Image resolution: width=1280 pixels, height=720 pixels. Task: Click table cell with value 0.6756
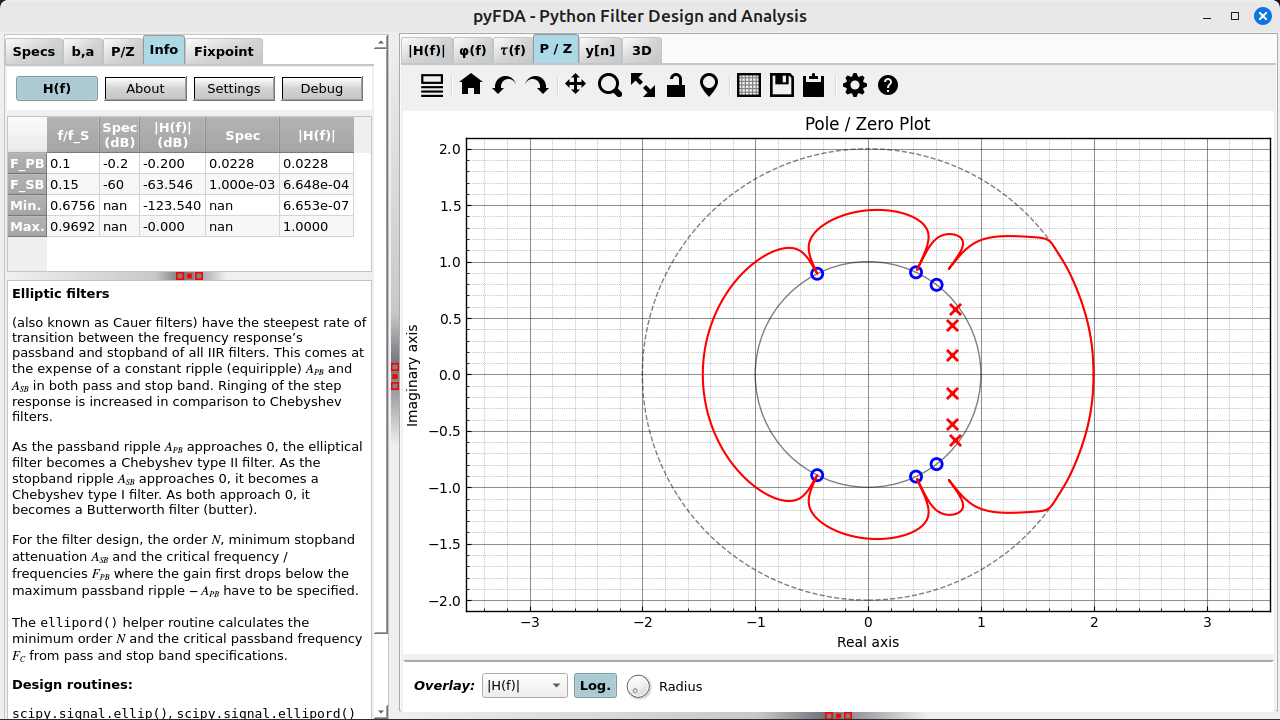(73, 205)
